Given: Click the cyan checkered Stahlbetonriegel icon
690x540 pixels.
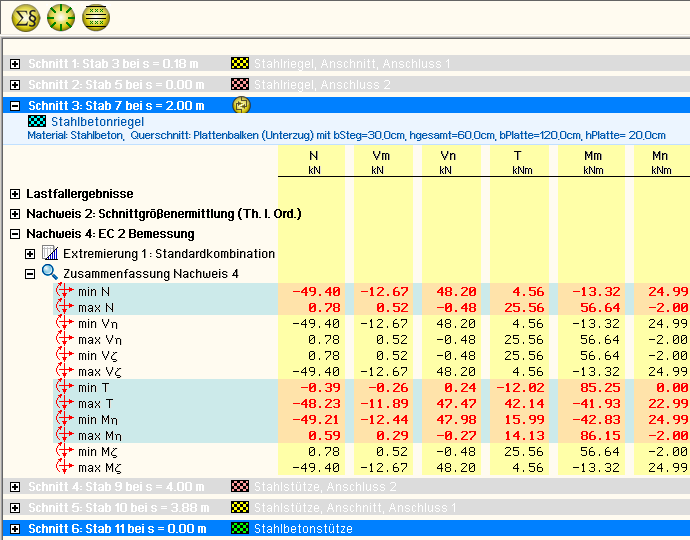Looking at the screenshot, I should (x=36, y=121).
